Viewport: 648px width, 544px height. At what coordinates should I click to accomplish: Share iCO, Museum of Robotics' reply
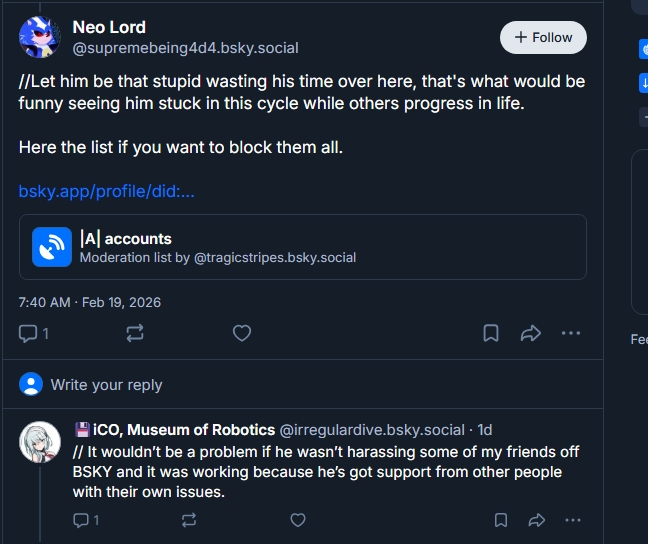tap(537, 520)
